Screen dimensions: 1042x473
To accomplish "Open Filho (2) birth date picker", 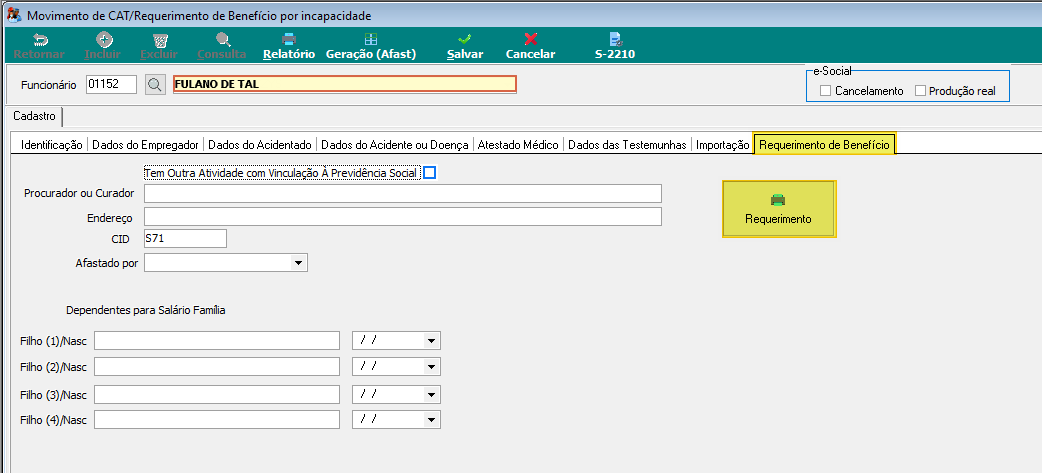I will (431, 367).
